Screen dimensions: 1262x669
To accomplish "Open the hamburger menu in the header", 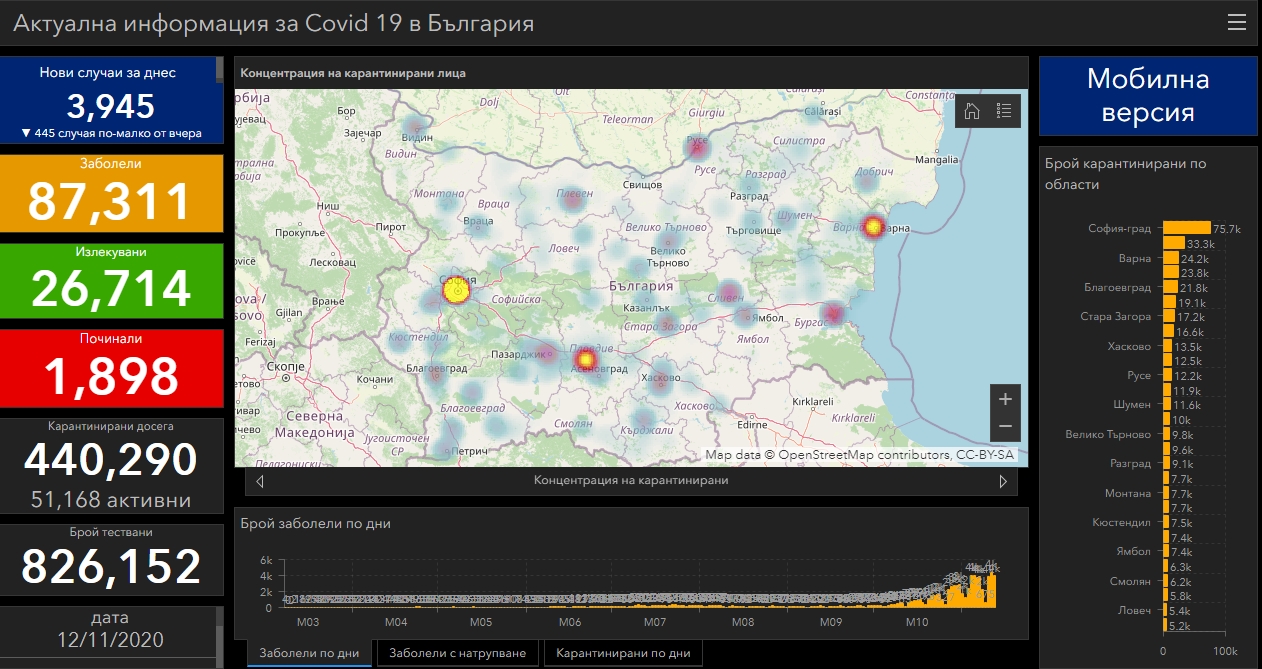I will (x=1236, y=22).
